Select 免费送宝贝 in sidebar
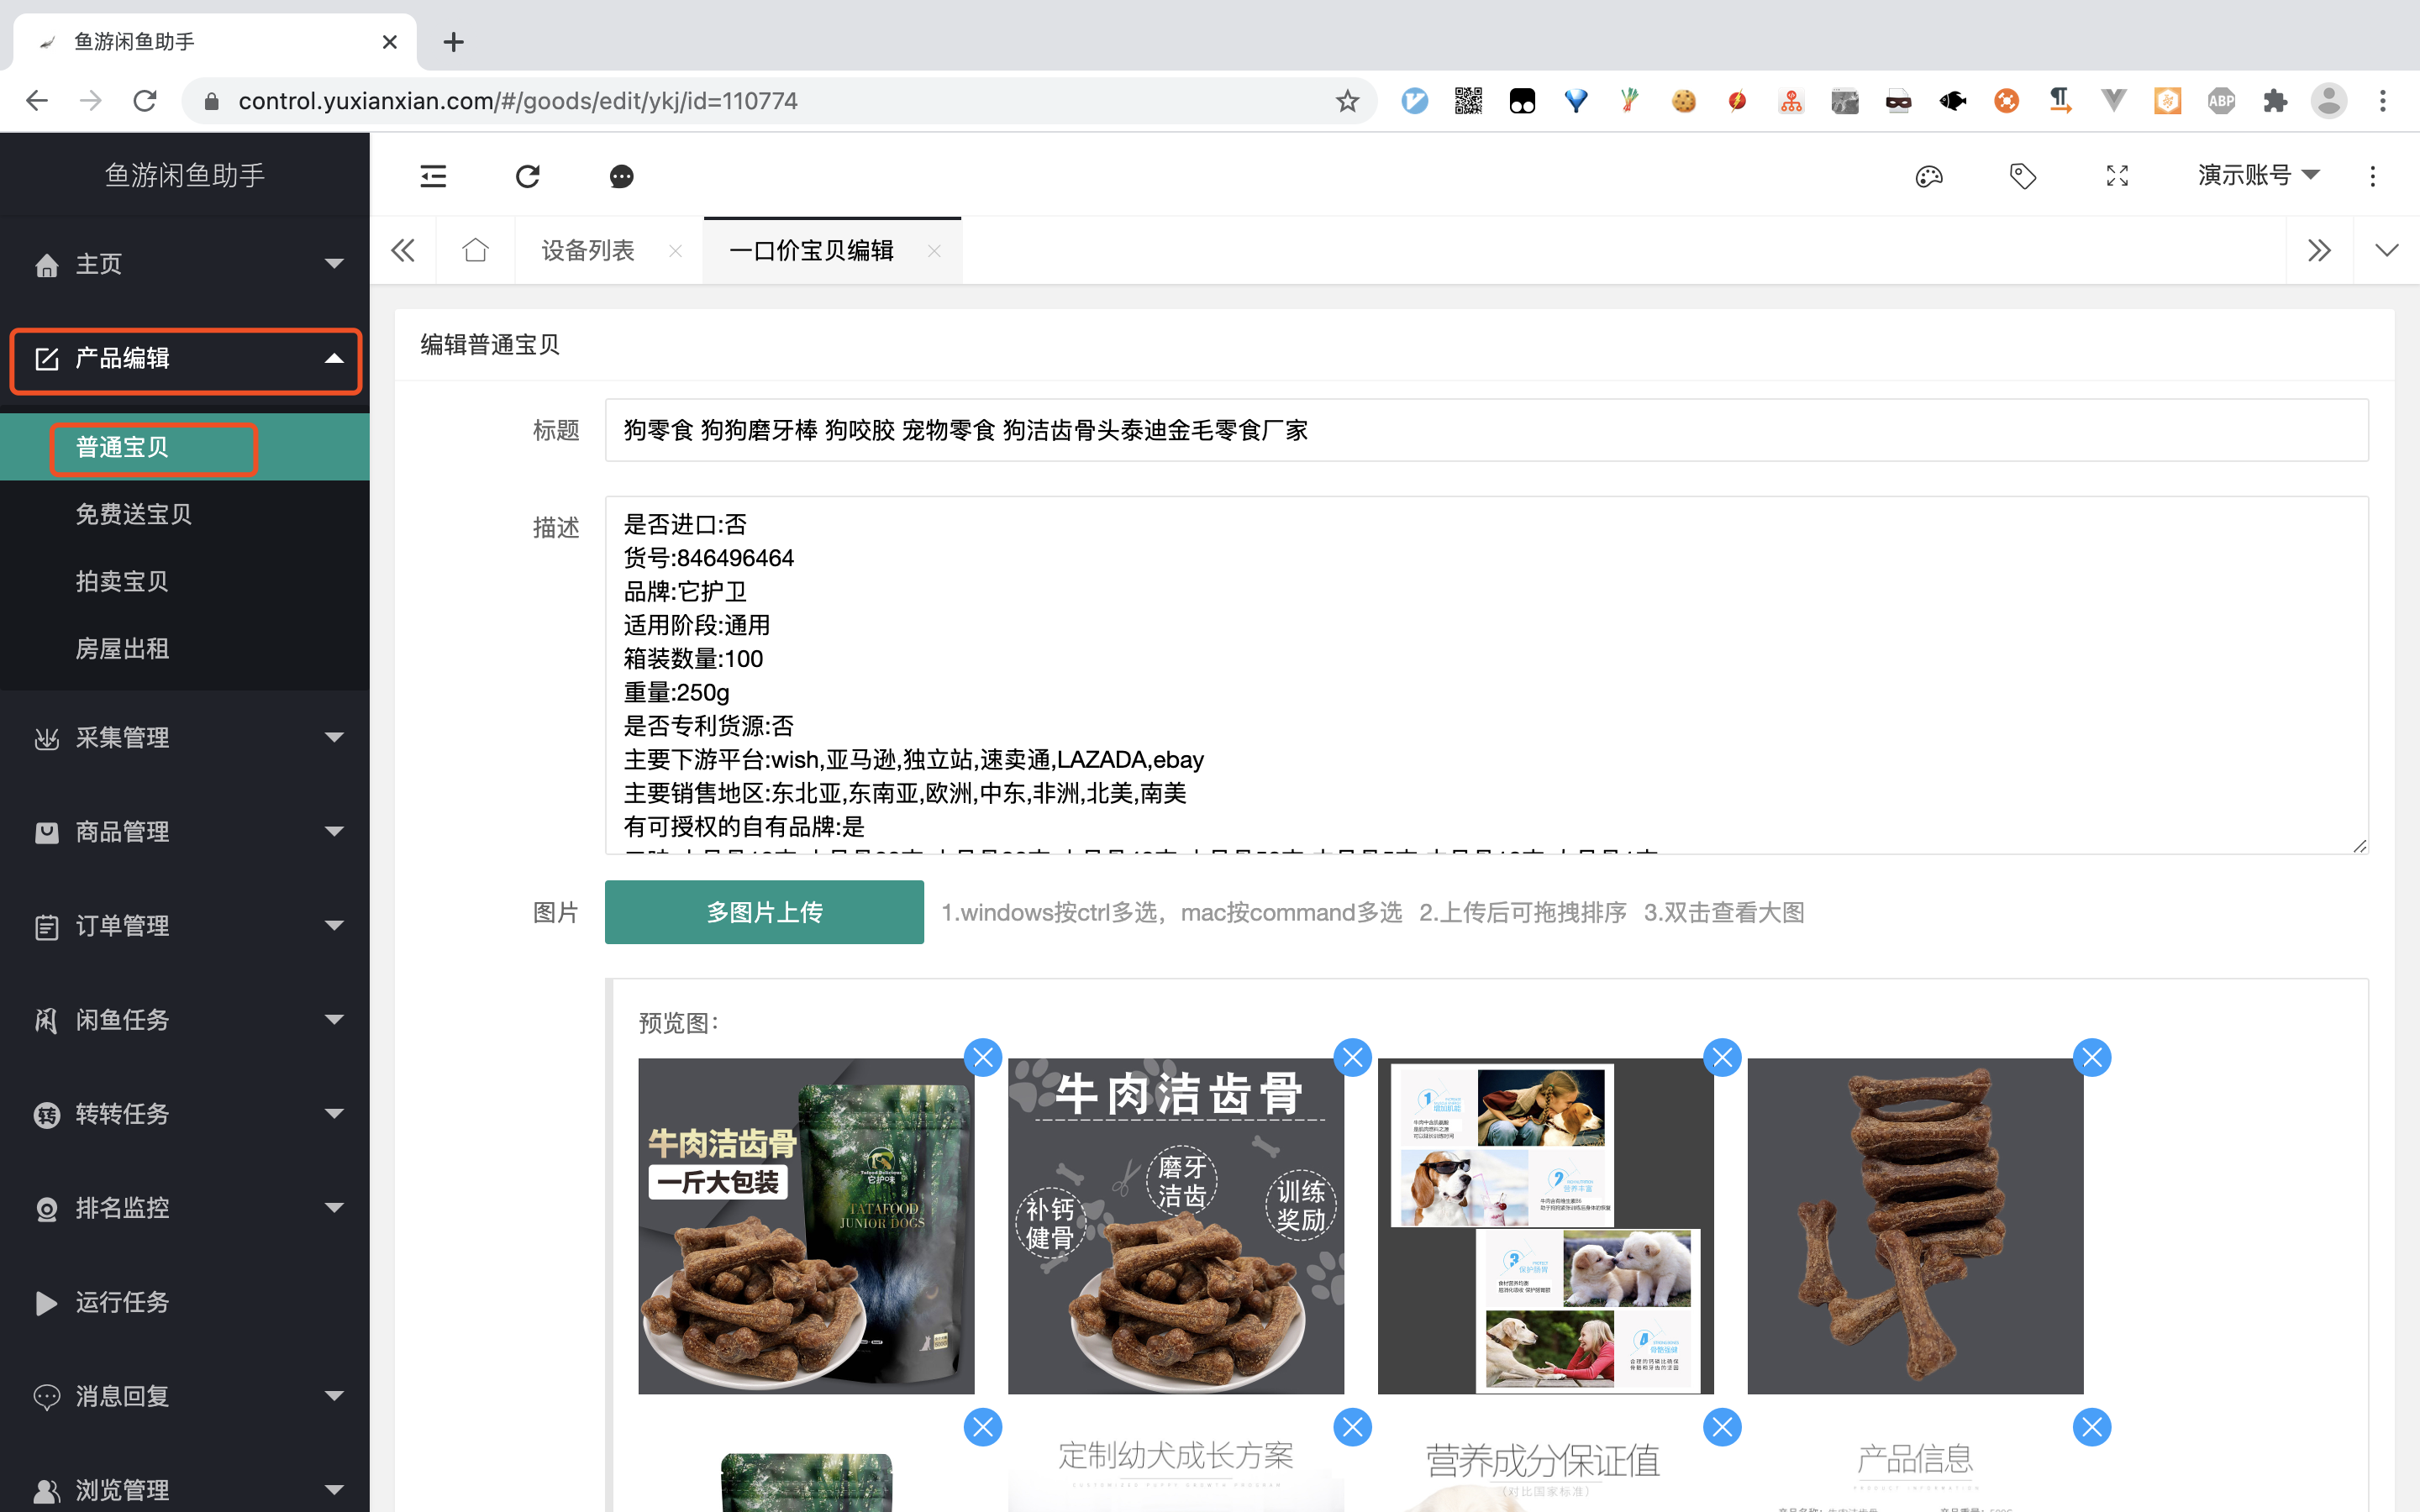This screenshot has height=1512, width=2420. pos(133,514)
